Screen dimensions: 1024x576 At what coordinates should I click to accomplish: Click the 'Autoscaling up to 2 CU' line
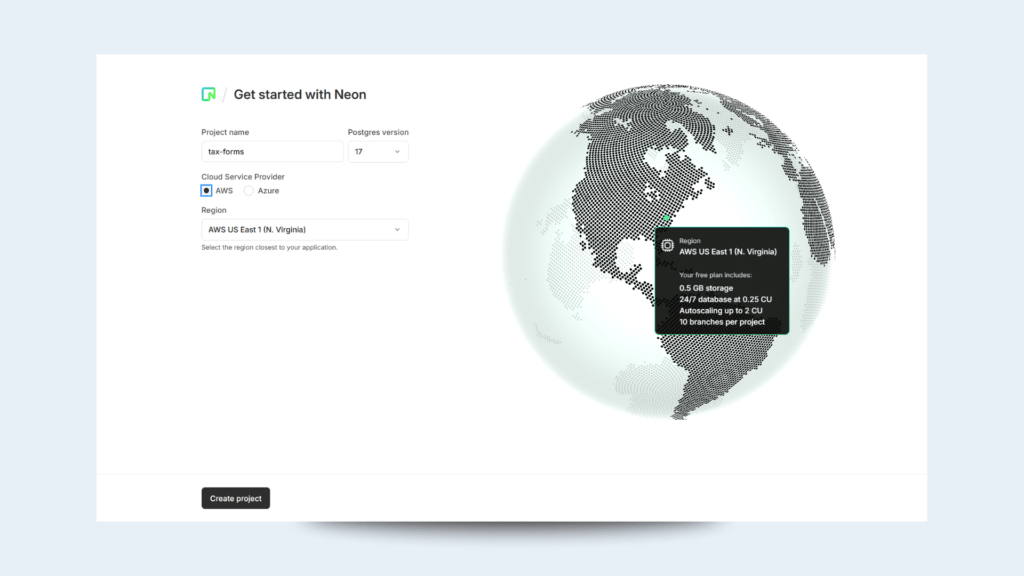[x=720, y=311]
